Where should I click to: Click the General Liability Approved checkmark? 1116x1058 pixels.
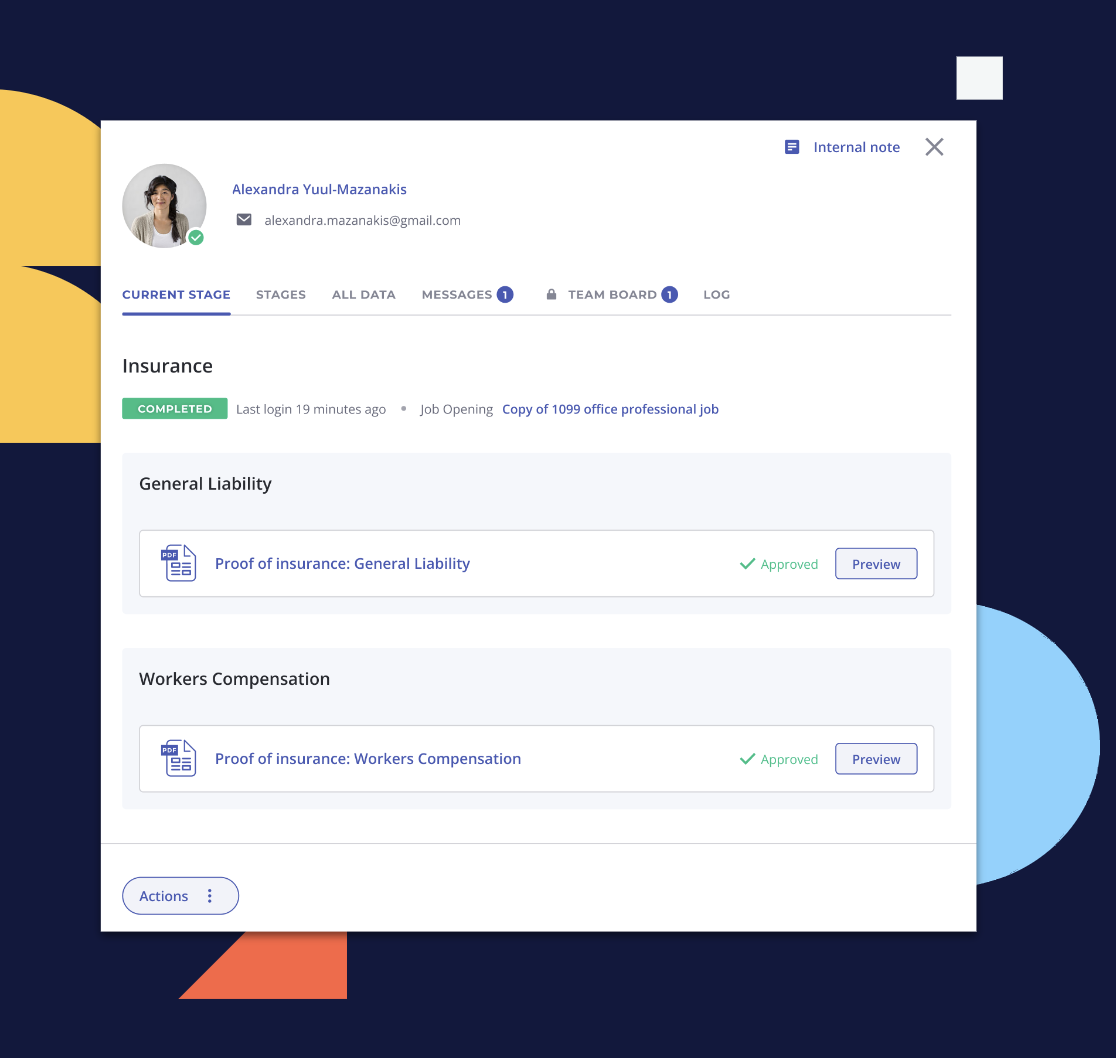tap(747, 564)
